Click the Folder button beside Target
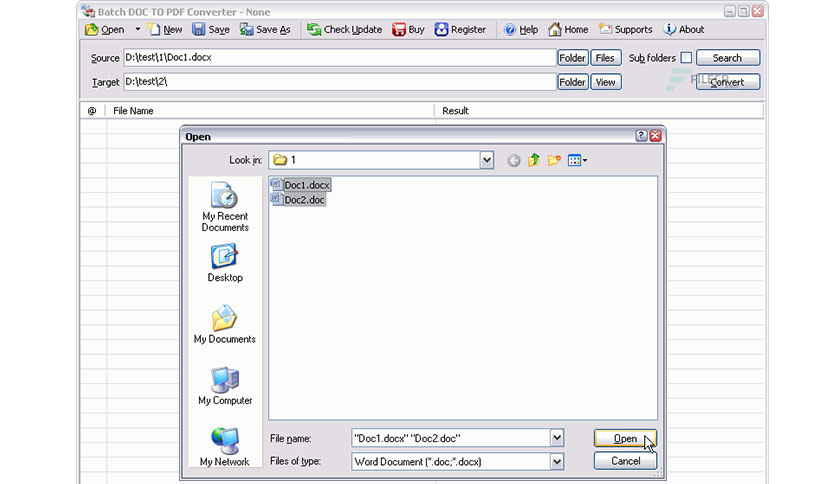Screen dimensions: 836x484 [573, 82]
